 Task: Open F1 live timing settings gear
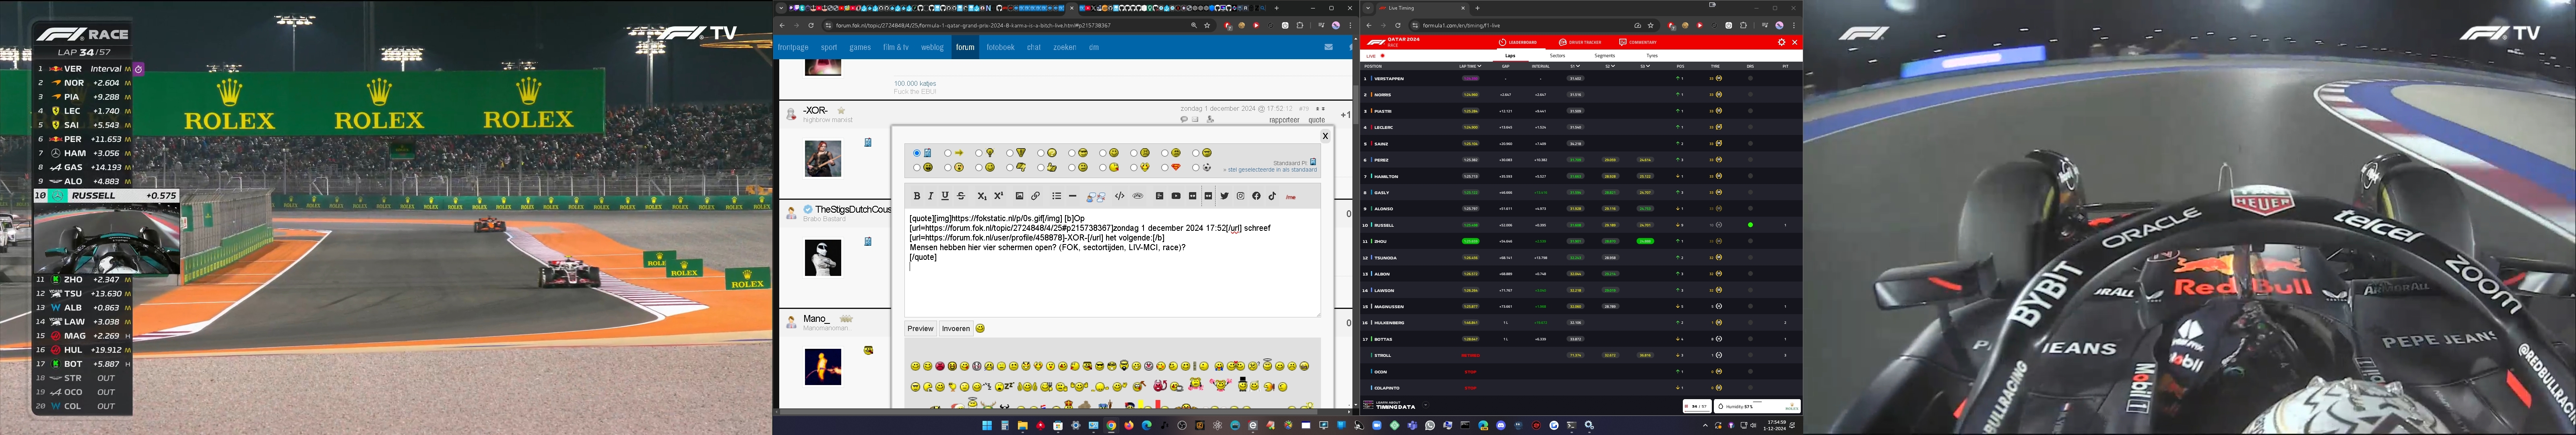point(1782,42)
